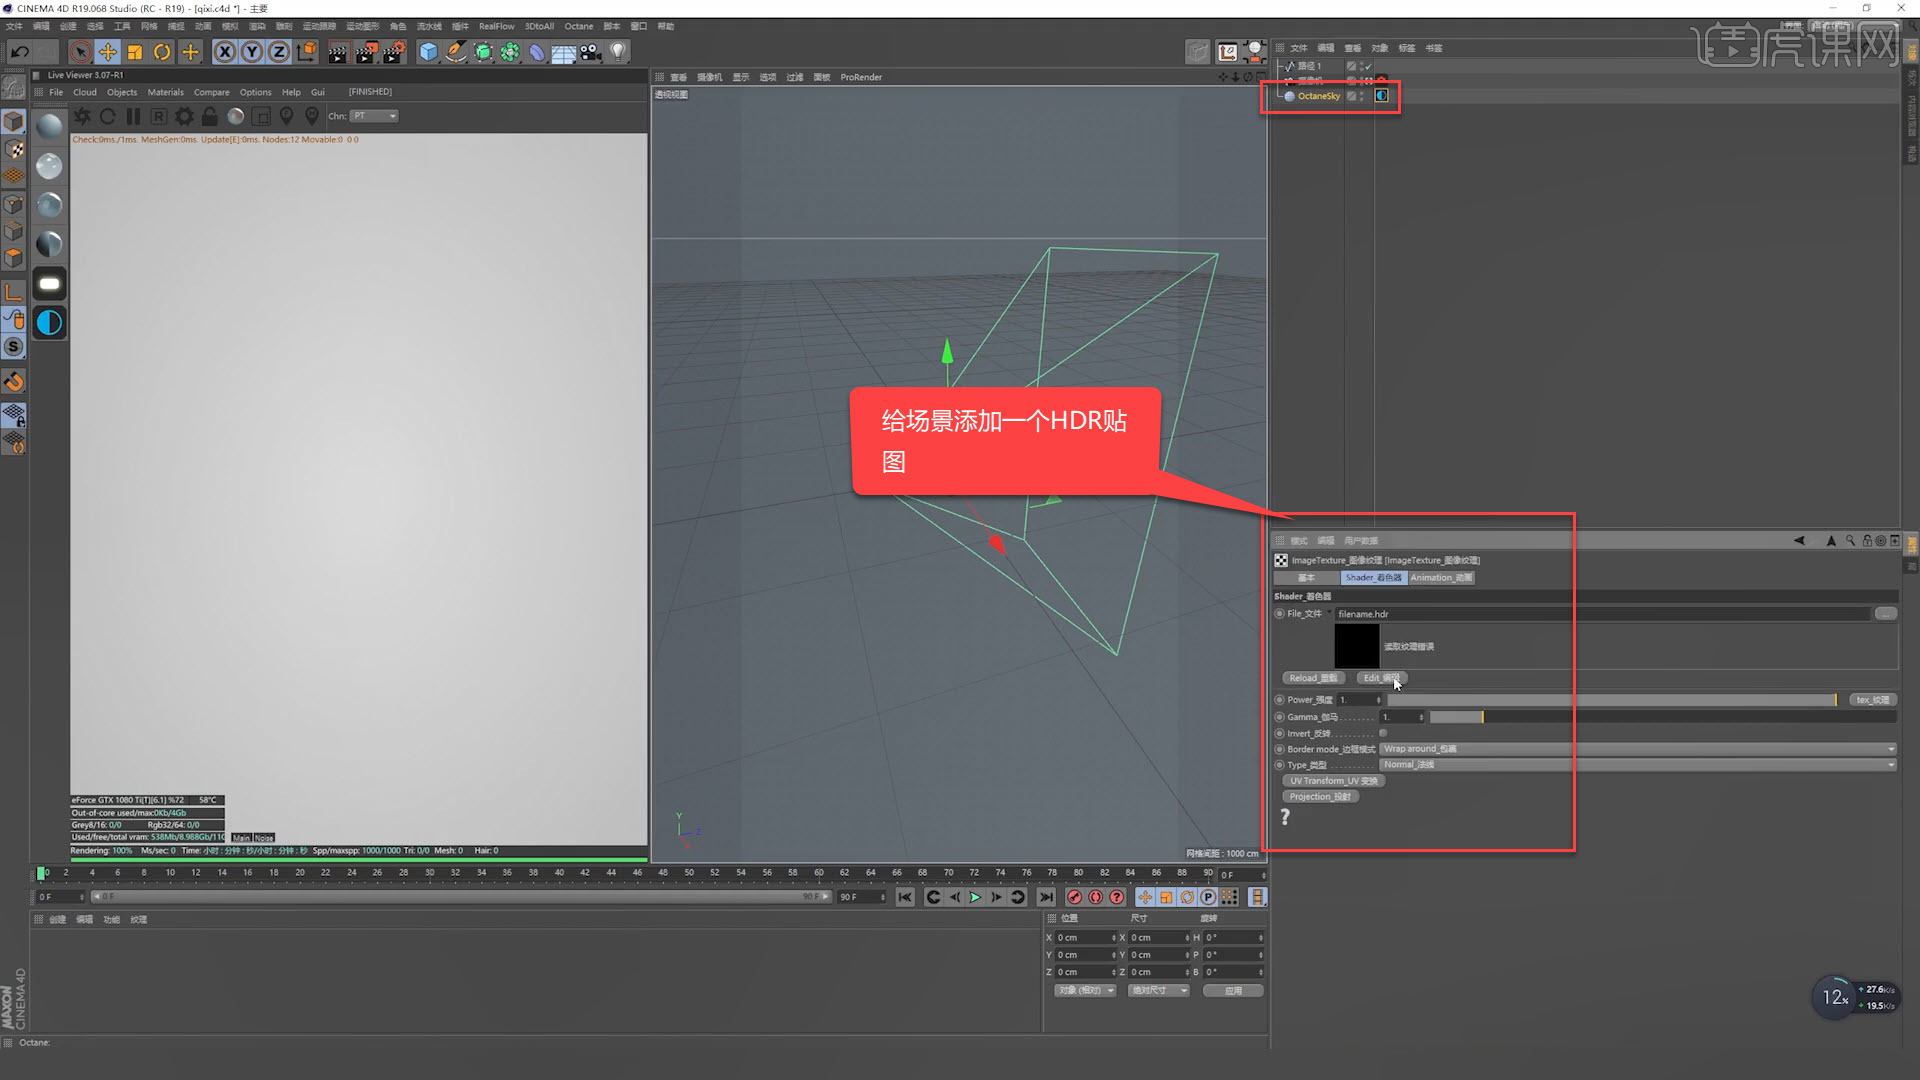Activate the Rotate tool in the top toolbar
The image size is (1920, 1080).
(161, 52)
